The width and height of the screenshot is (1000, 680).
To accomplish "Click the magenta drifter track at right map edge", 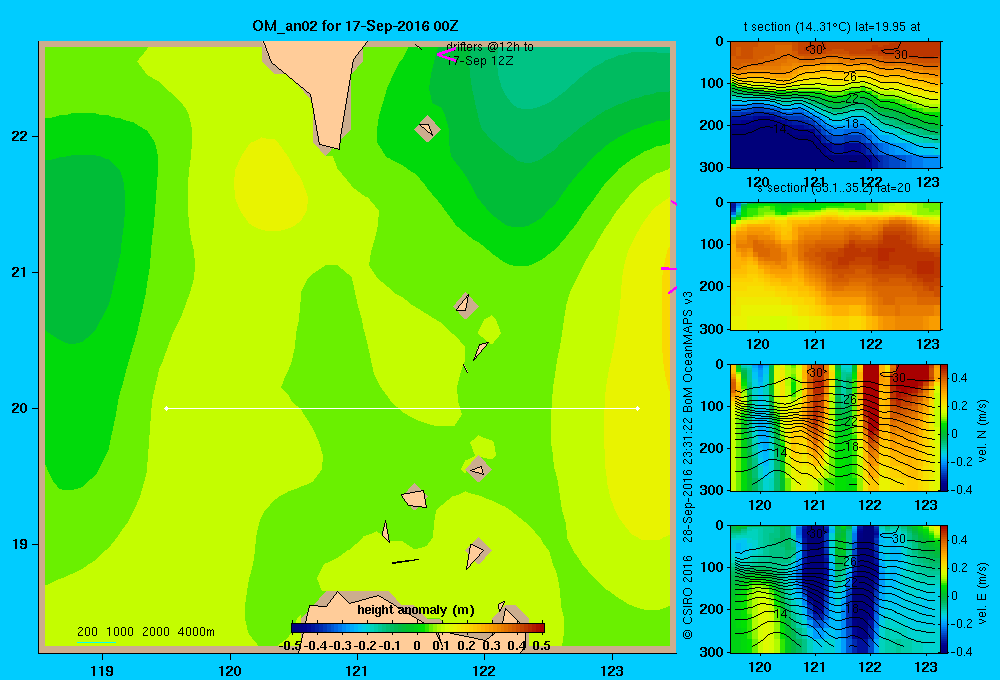I will coord(669,269).
